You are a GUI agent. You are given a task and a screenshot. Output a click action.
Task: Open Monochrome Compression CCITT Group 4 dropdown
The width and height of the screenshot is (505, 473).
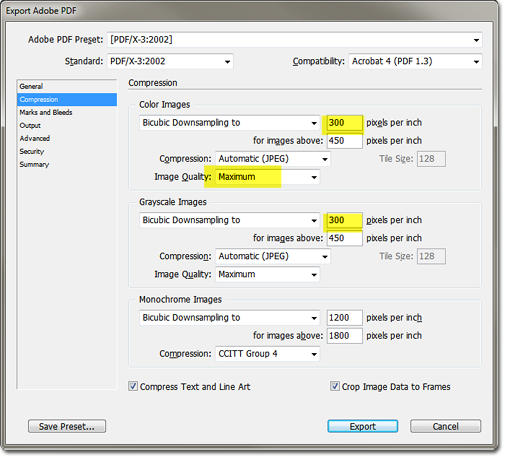point(267,354)
